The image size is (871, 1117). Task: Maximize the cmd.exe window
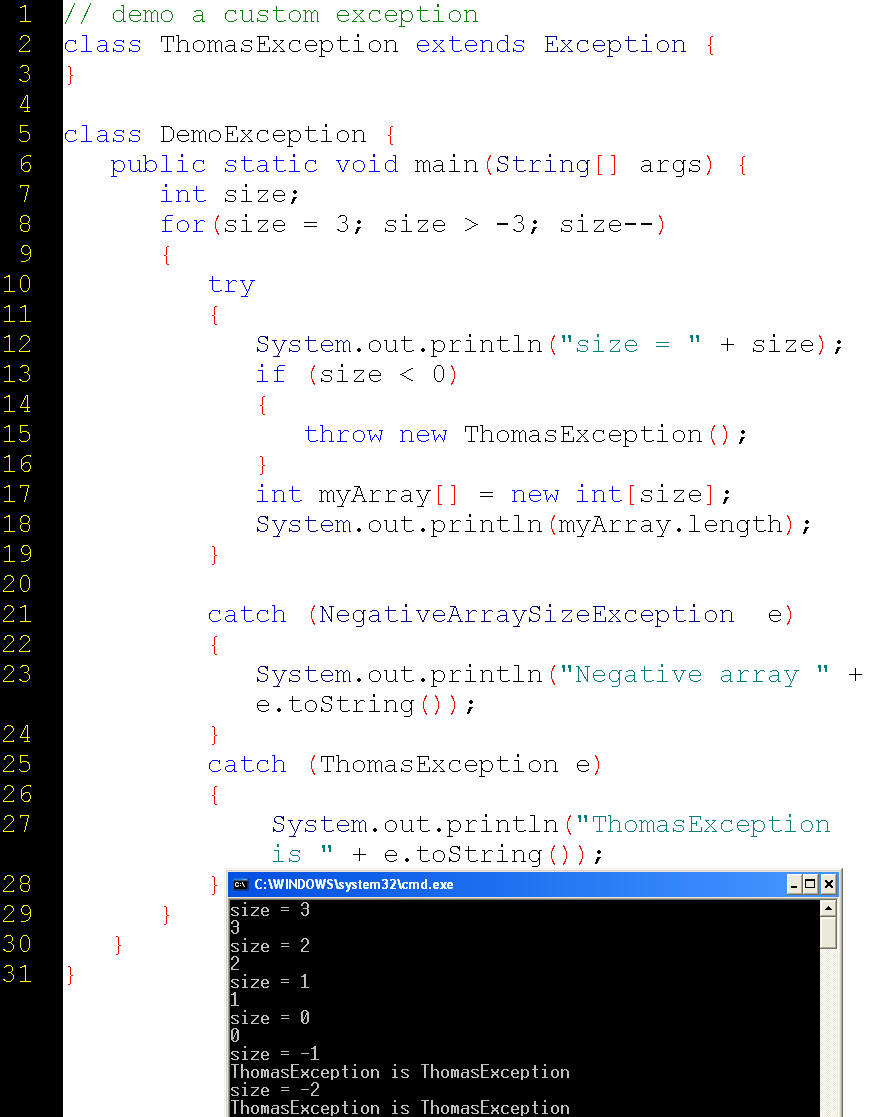pyautogui.click(x=810, y=885)
